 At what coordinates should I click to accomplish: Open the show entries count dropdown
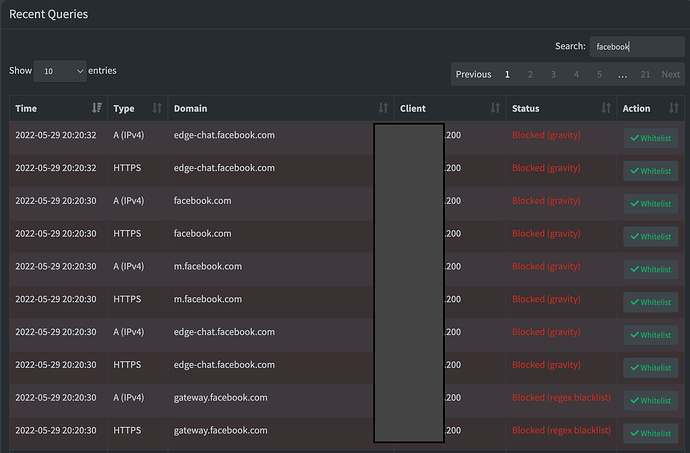click(x=61, y=71)
